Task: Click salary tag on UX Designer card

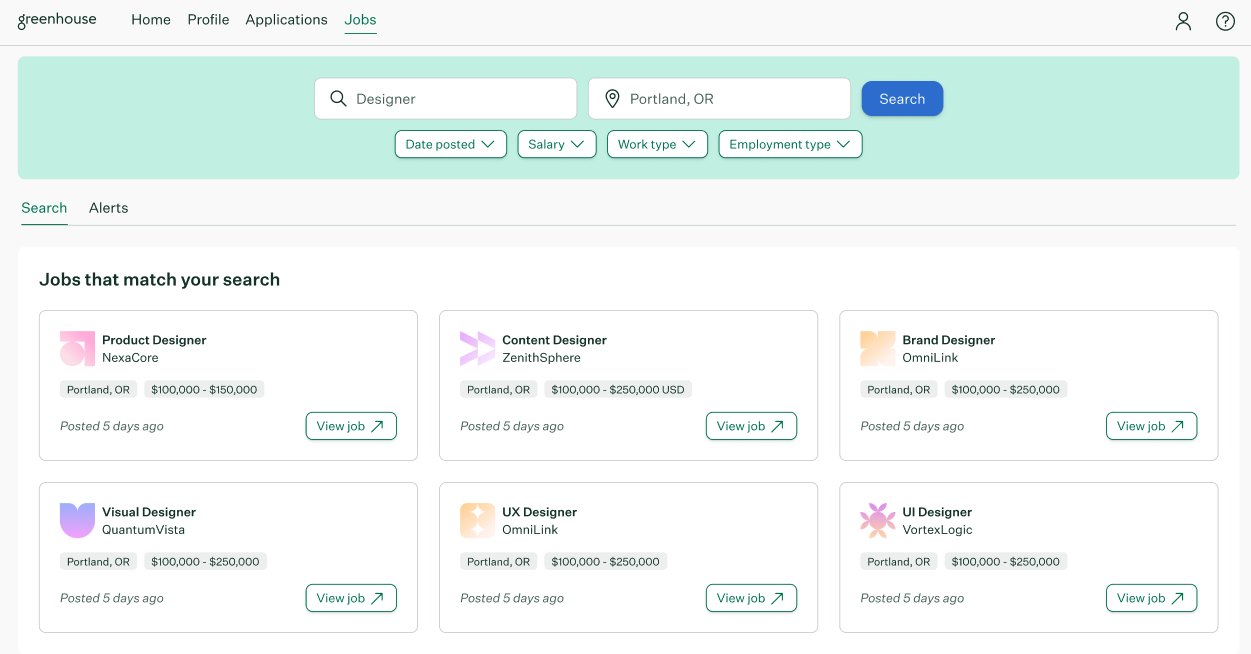Action: pos(605,562)
